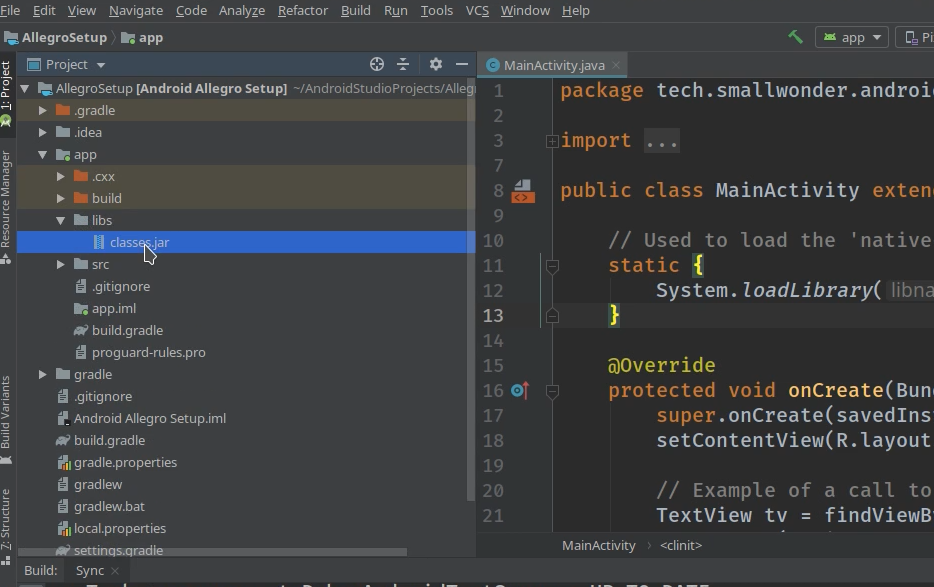
Task: Collapse all nodes using the collapse-all icon
Action: pyautogui.click(x=402, y=63)
